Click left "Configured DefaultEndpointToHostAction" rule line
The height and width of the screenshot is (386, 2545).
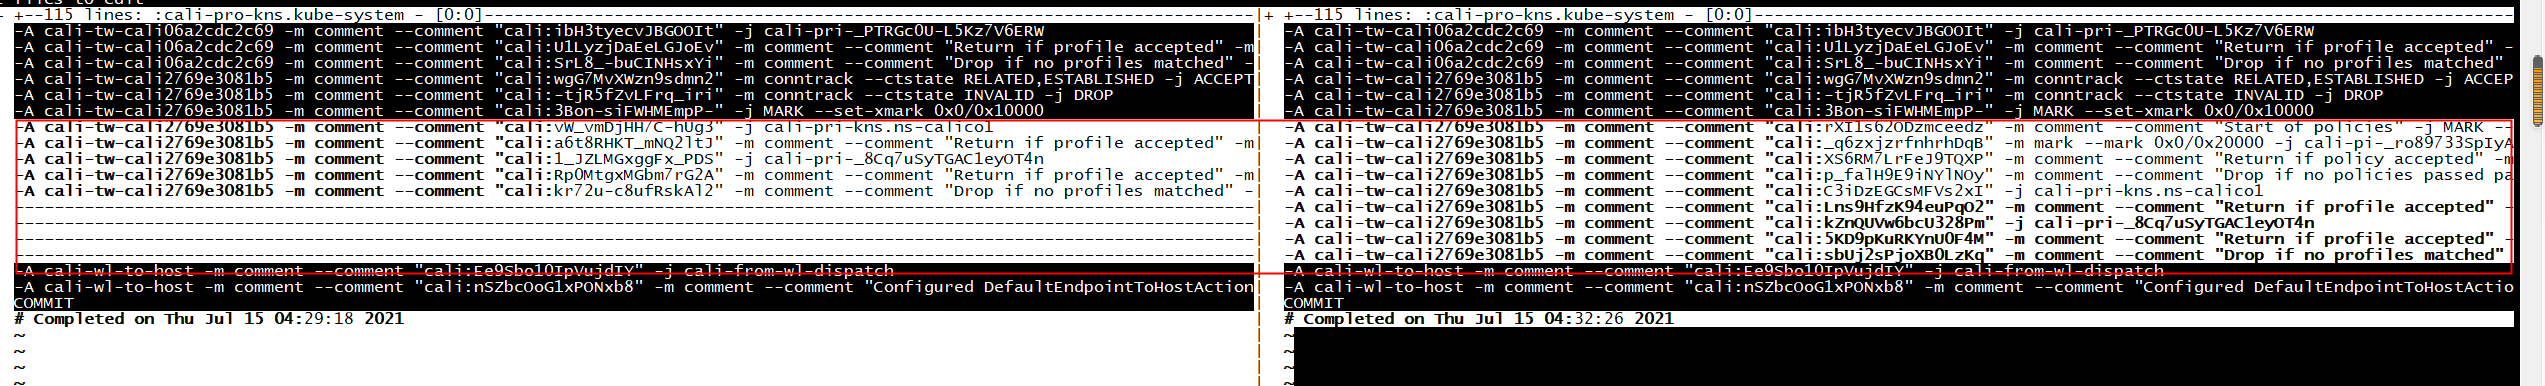pyautogui.click(x=635, y=287)
